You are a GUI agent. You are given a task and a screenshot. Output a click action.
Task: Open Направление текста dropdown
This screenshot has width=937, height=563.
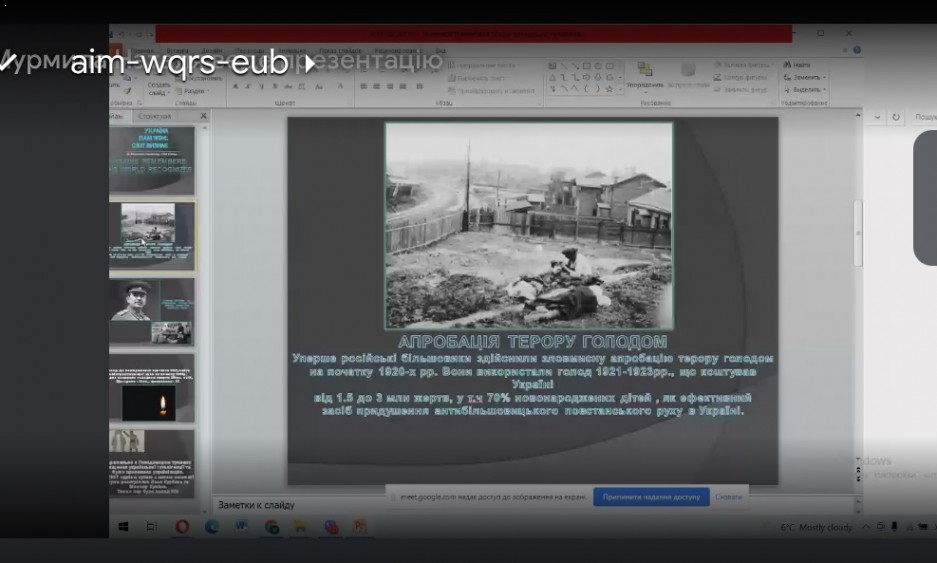483,65
